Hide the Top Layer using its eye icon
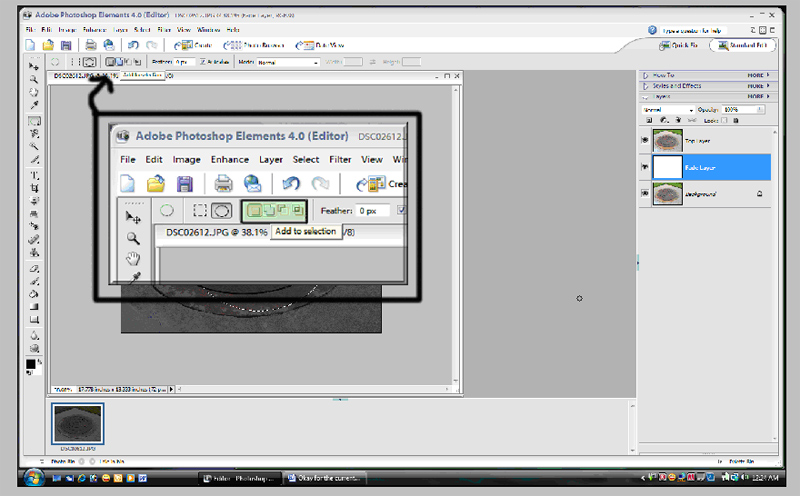Viewport: 800px width, 496px height. [645, 140]
